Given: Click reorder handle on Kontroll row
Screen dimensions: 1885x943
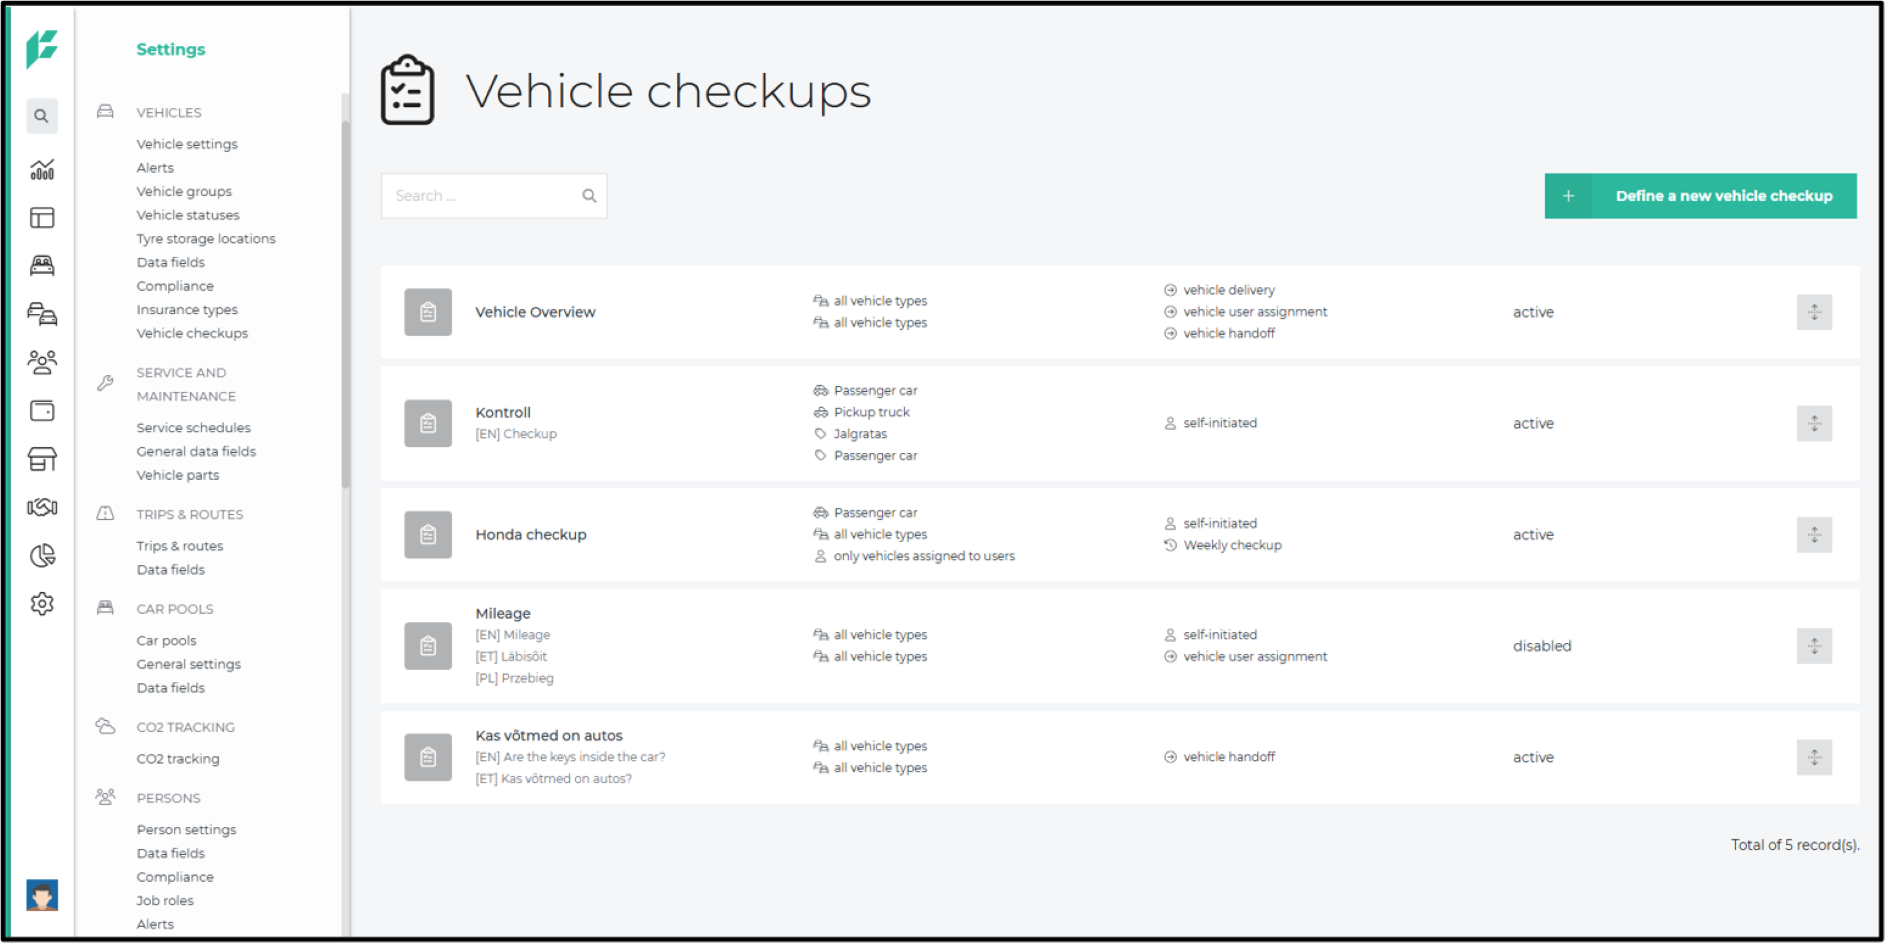Looking at the screenshot, I should [1814, 423].
